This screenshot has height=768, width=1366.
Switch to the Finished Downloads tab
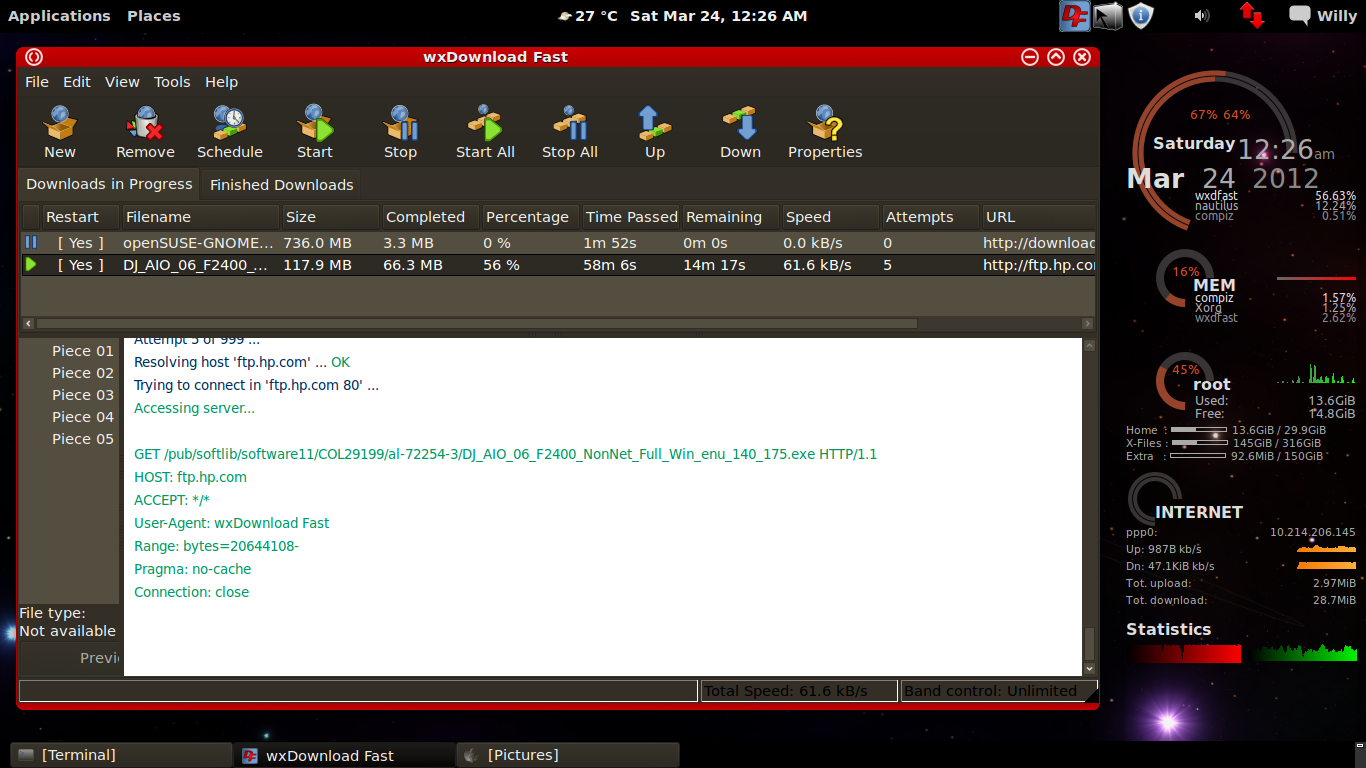tap(281, 184)
